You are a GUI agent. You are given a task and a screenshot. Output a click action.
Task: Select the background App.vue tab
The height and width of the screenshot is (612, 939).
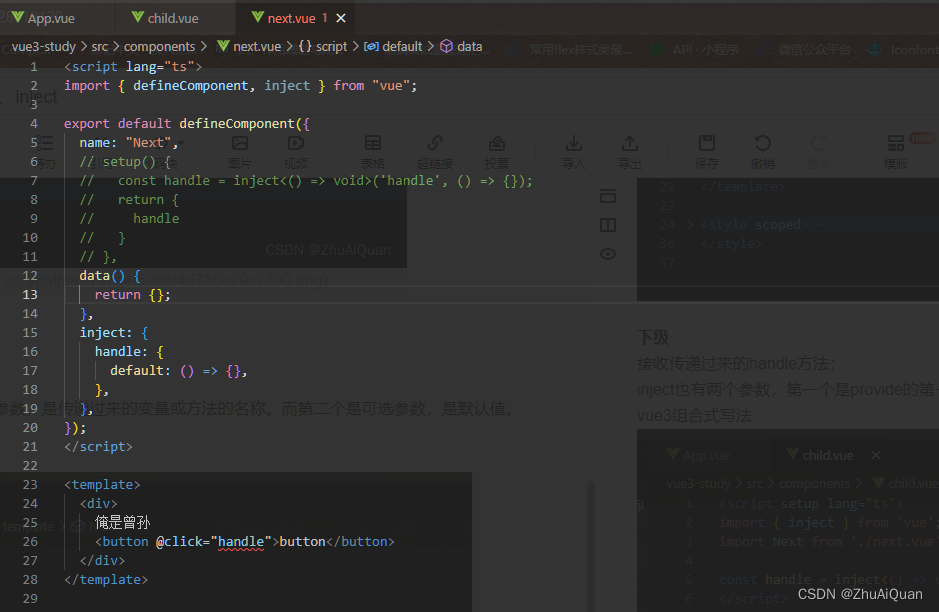699,455
